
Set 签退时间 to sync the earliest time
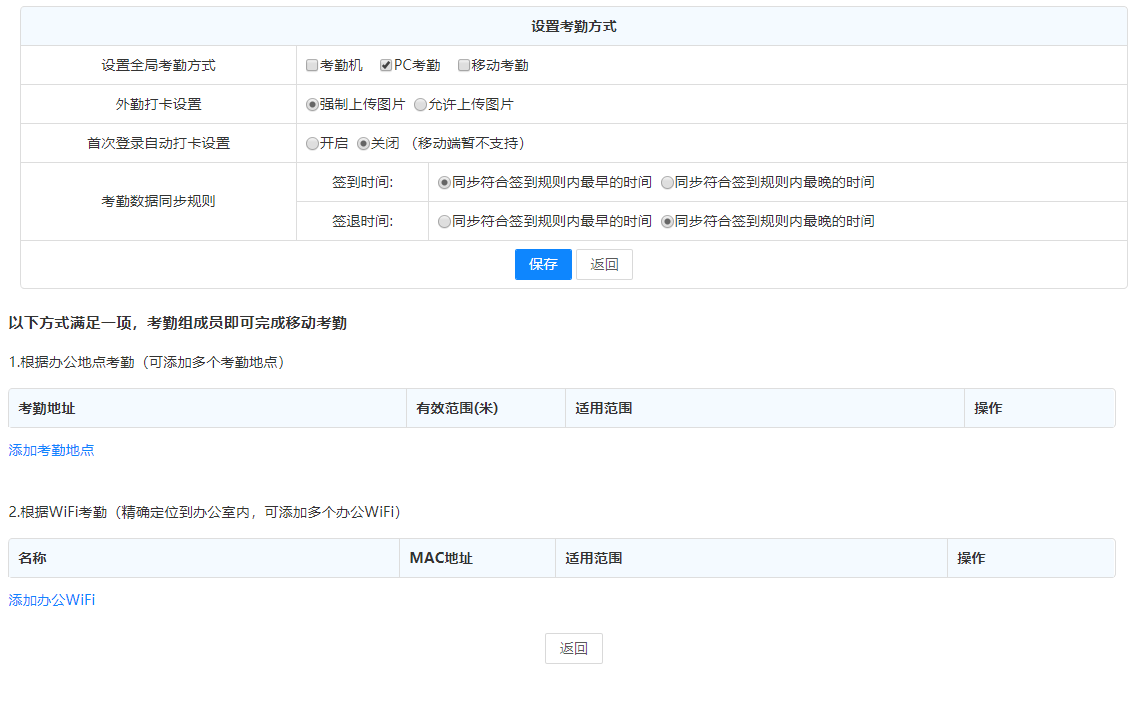coord(444,222)
